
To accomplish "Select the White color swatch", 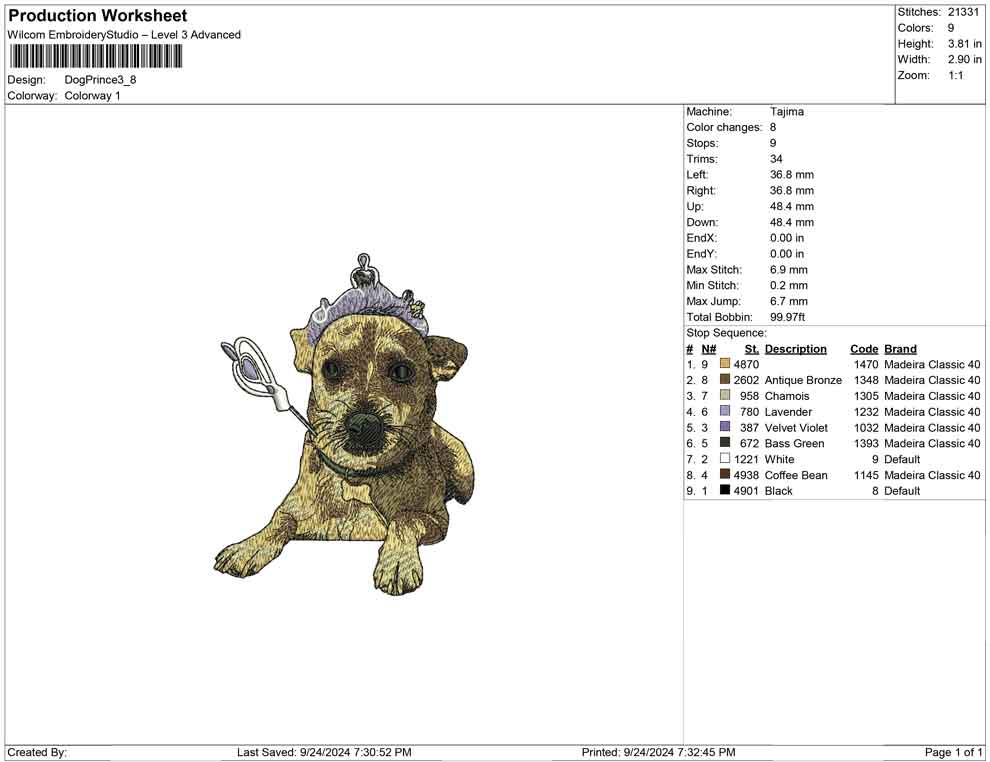I will coord(725,458).
